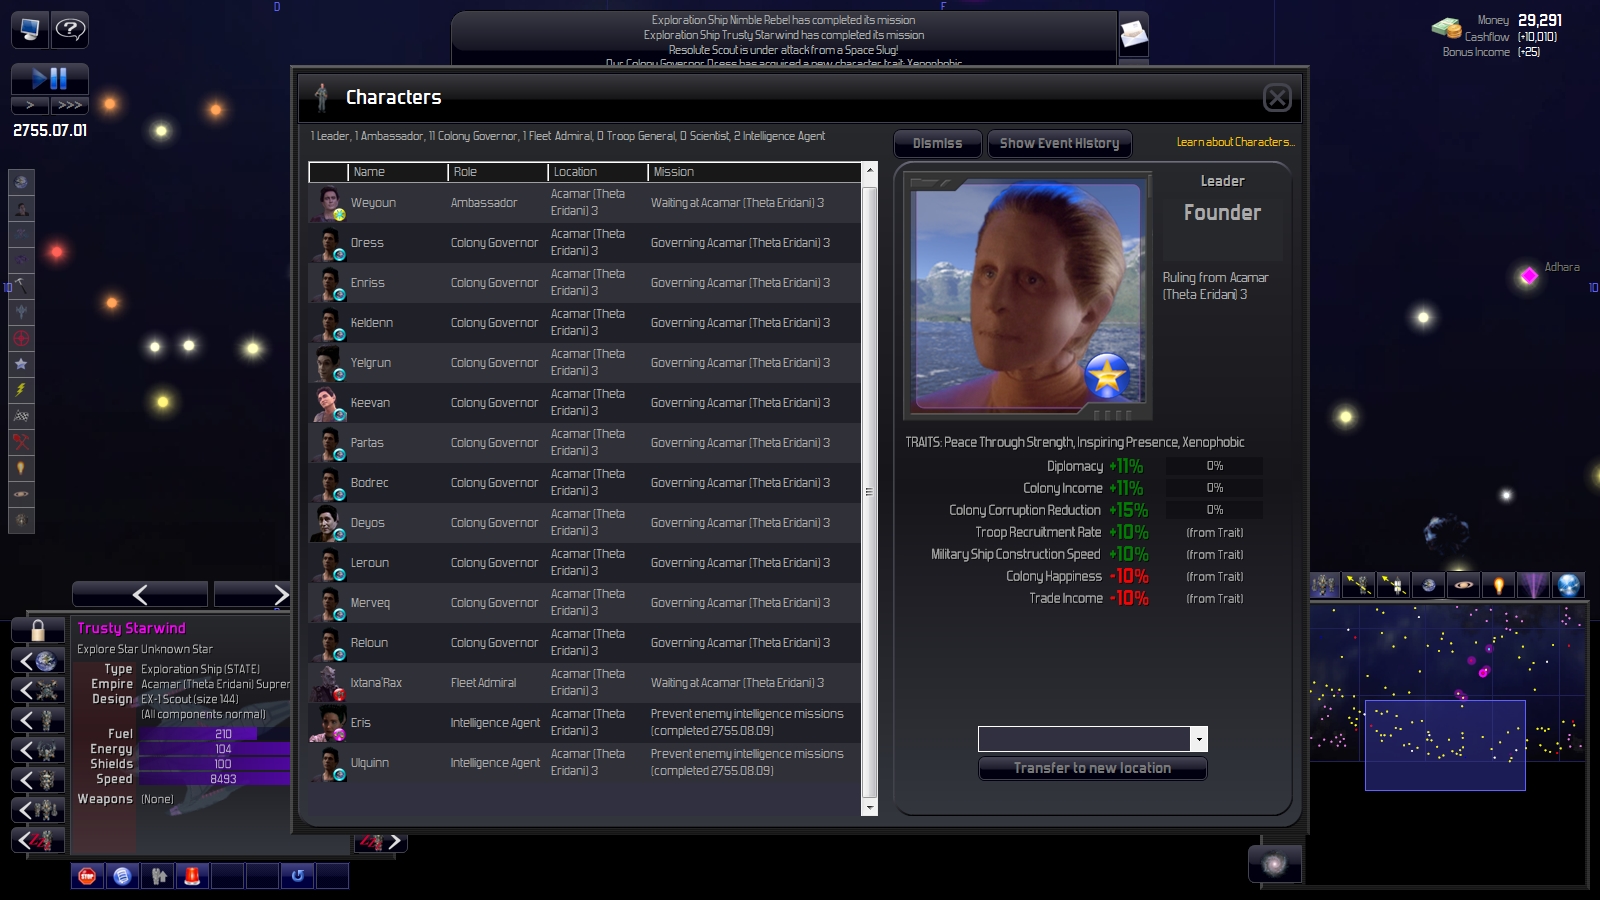Go to previous selection with left arrow button

click(140, 595)
